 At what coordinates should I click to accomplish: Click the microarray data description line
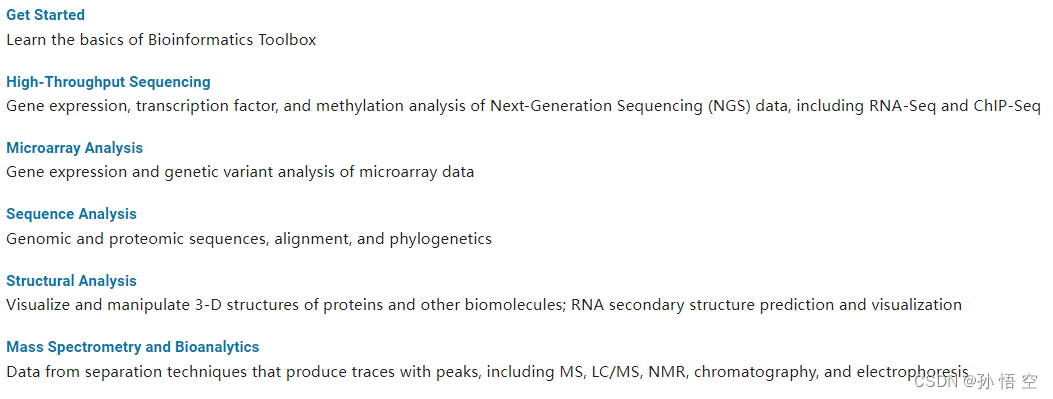click(240, 172)
